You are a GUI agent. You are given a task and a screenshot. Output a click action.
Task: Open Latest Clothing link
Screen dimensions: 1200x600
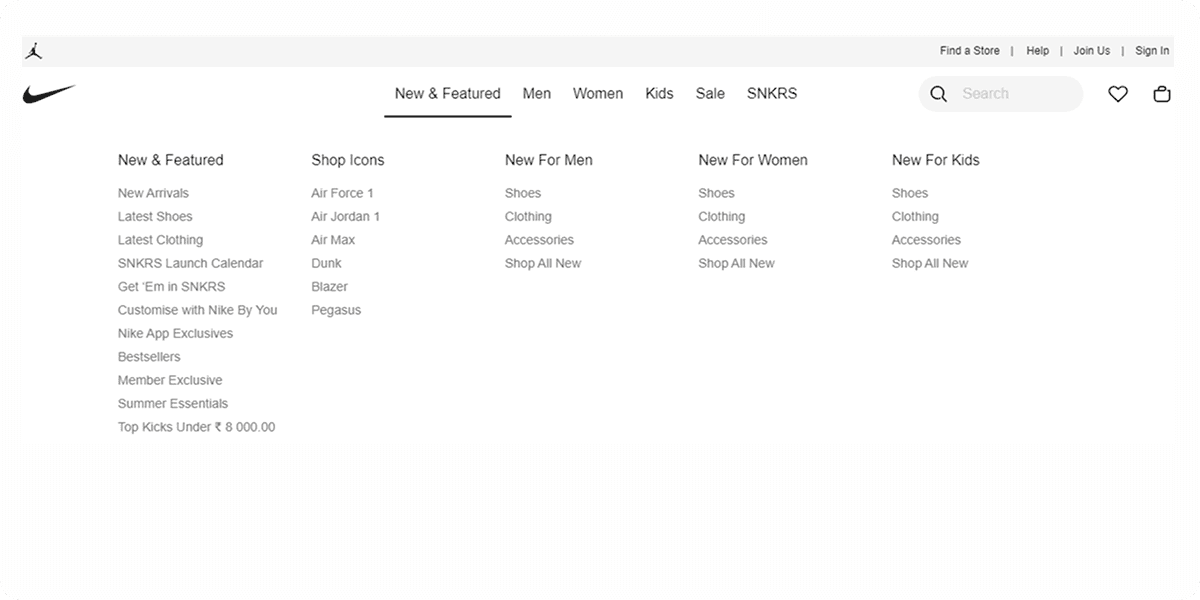pyautogui.click(x=160, y=240)
